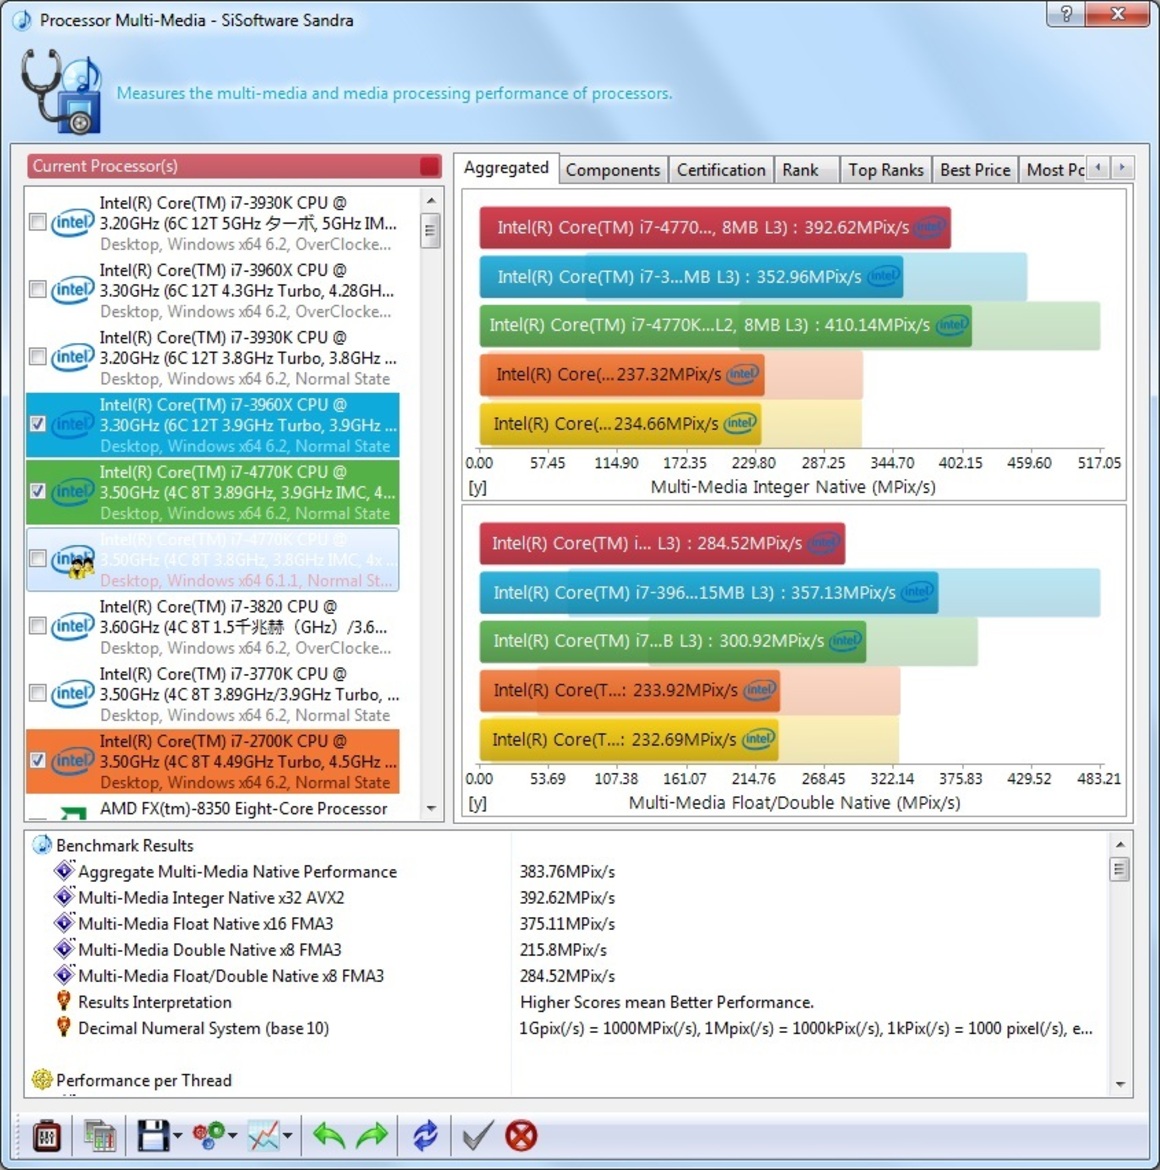This screenshot has height=1170, width=1160.
Task: Switch to the Components tab
Action: [612, 170]
